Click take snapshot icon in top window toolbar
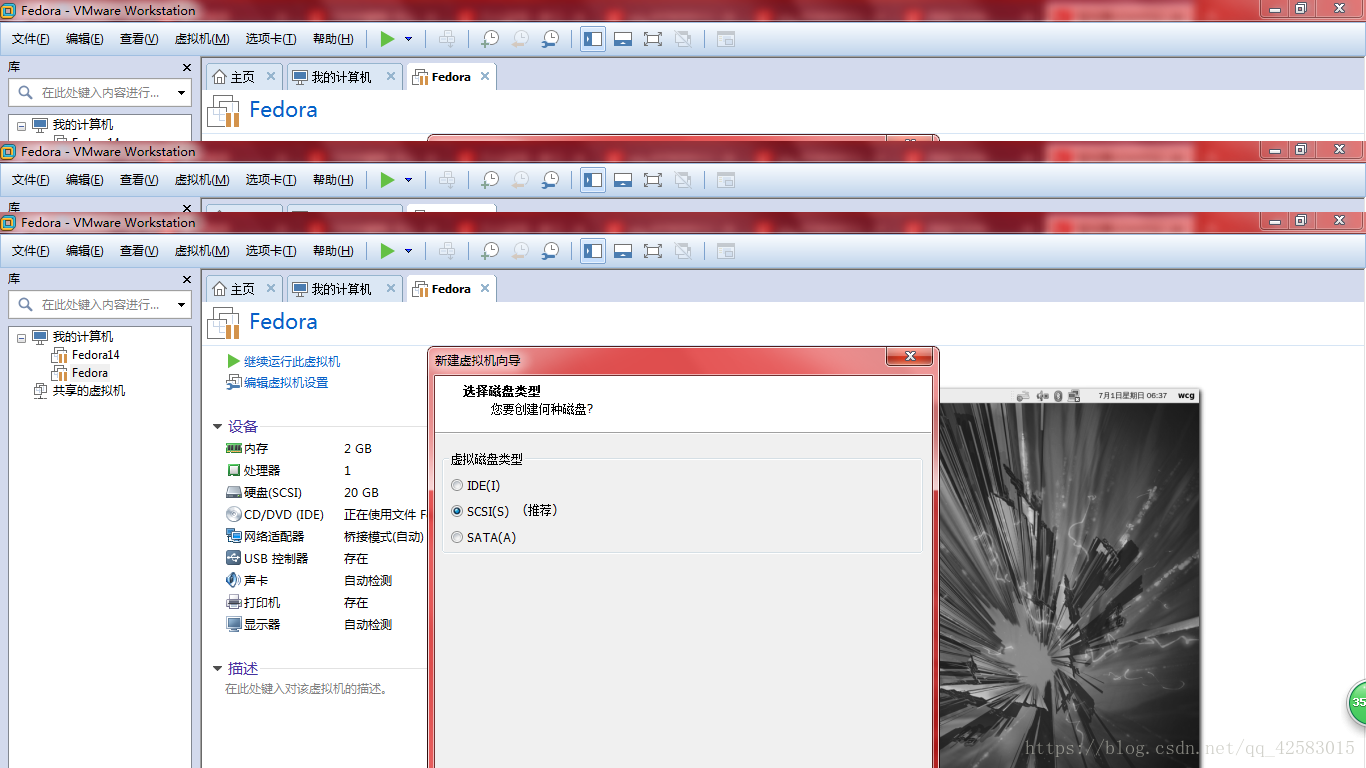 tap(490, 39)
